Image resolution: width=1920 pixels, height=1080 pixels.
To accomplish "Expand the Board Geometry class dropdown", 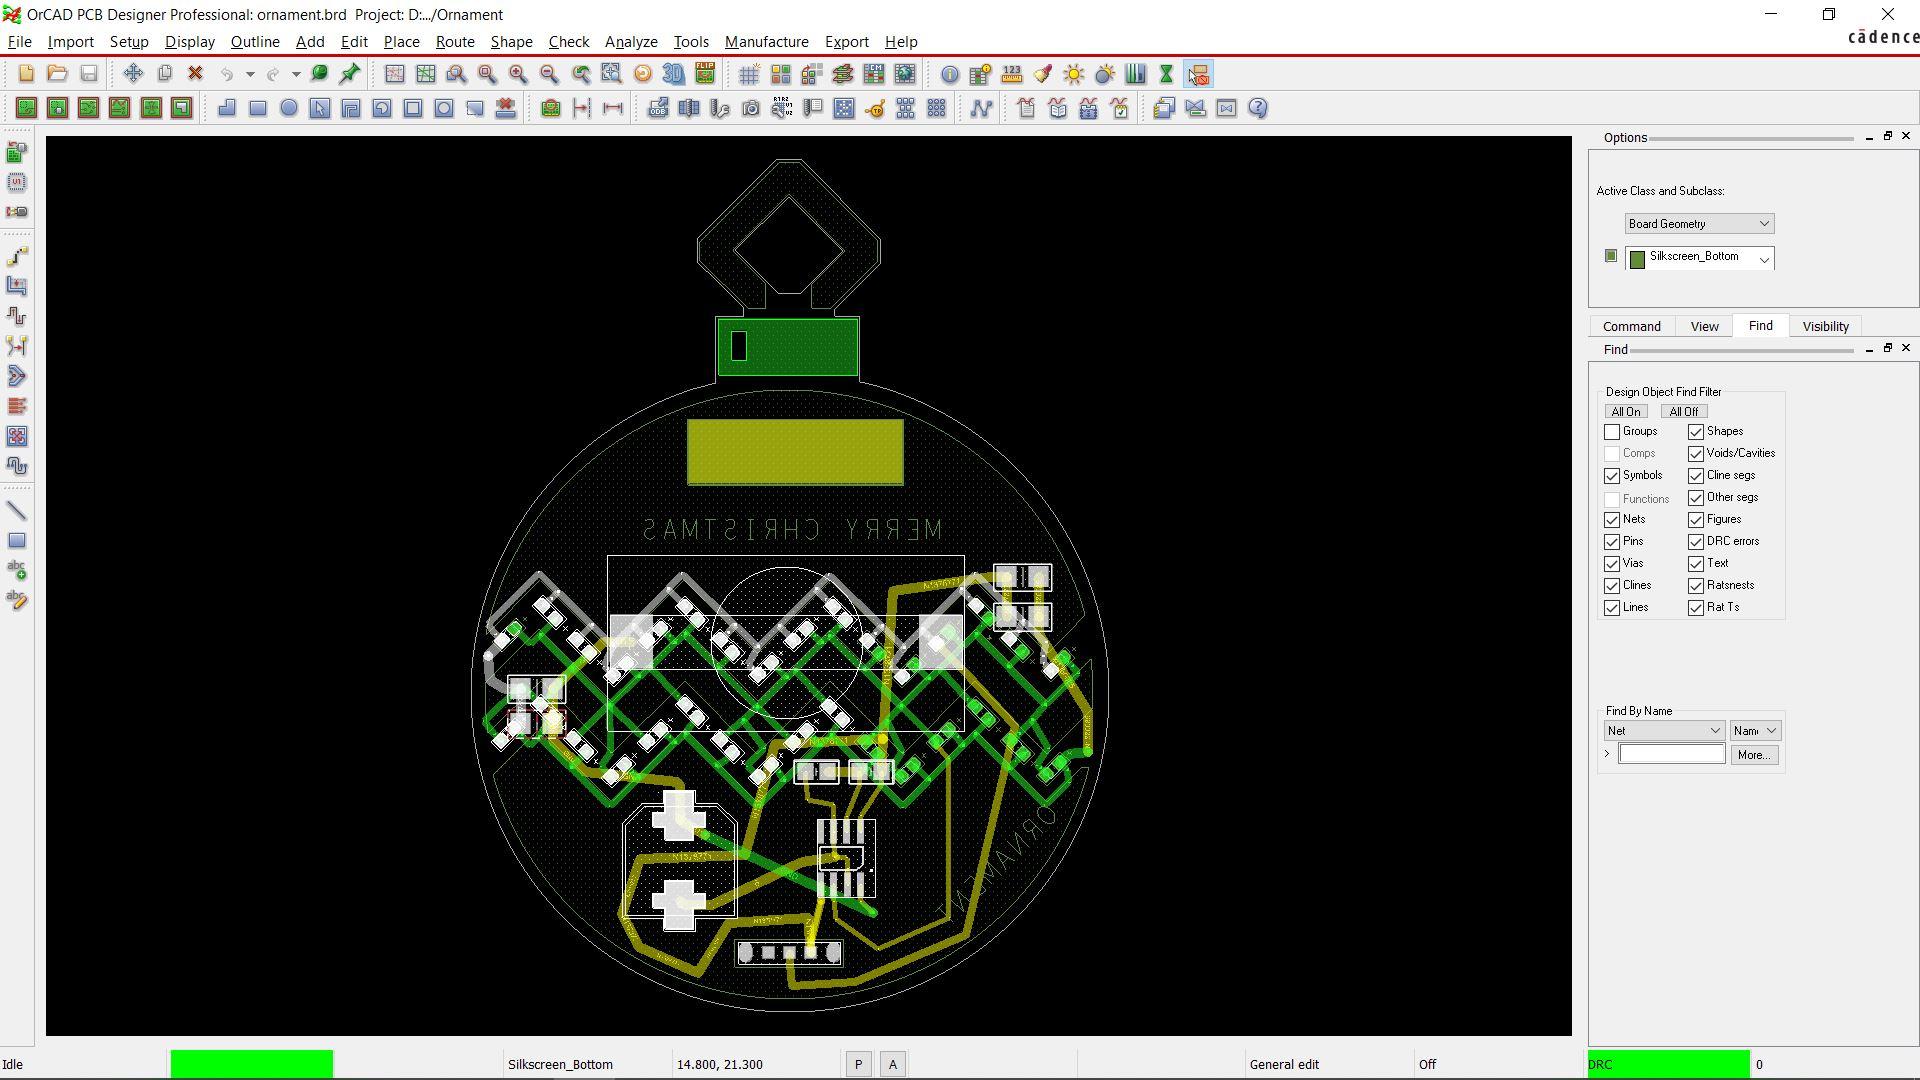I will click(x=1763, y=223).
